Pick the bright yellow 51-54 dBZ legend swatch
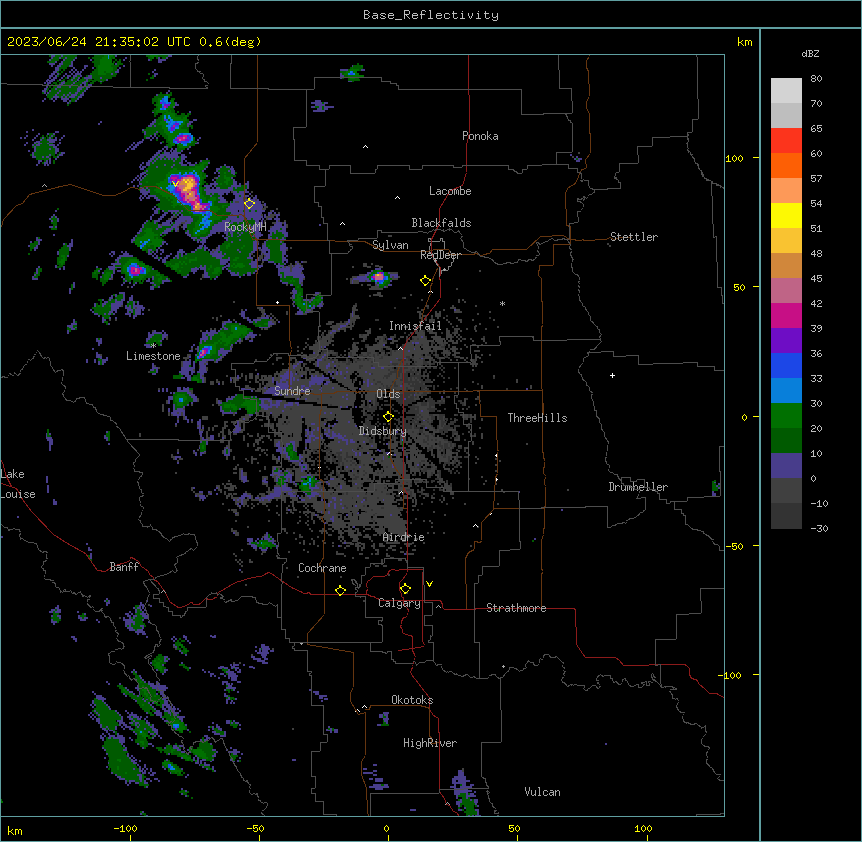The image size is (862, 842). tap(786, 215)
